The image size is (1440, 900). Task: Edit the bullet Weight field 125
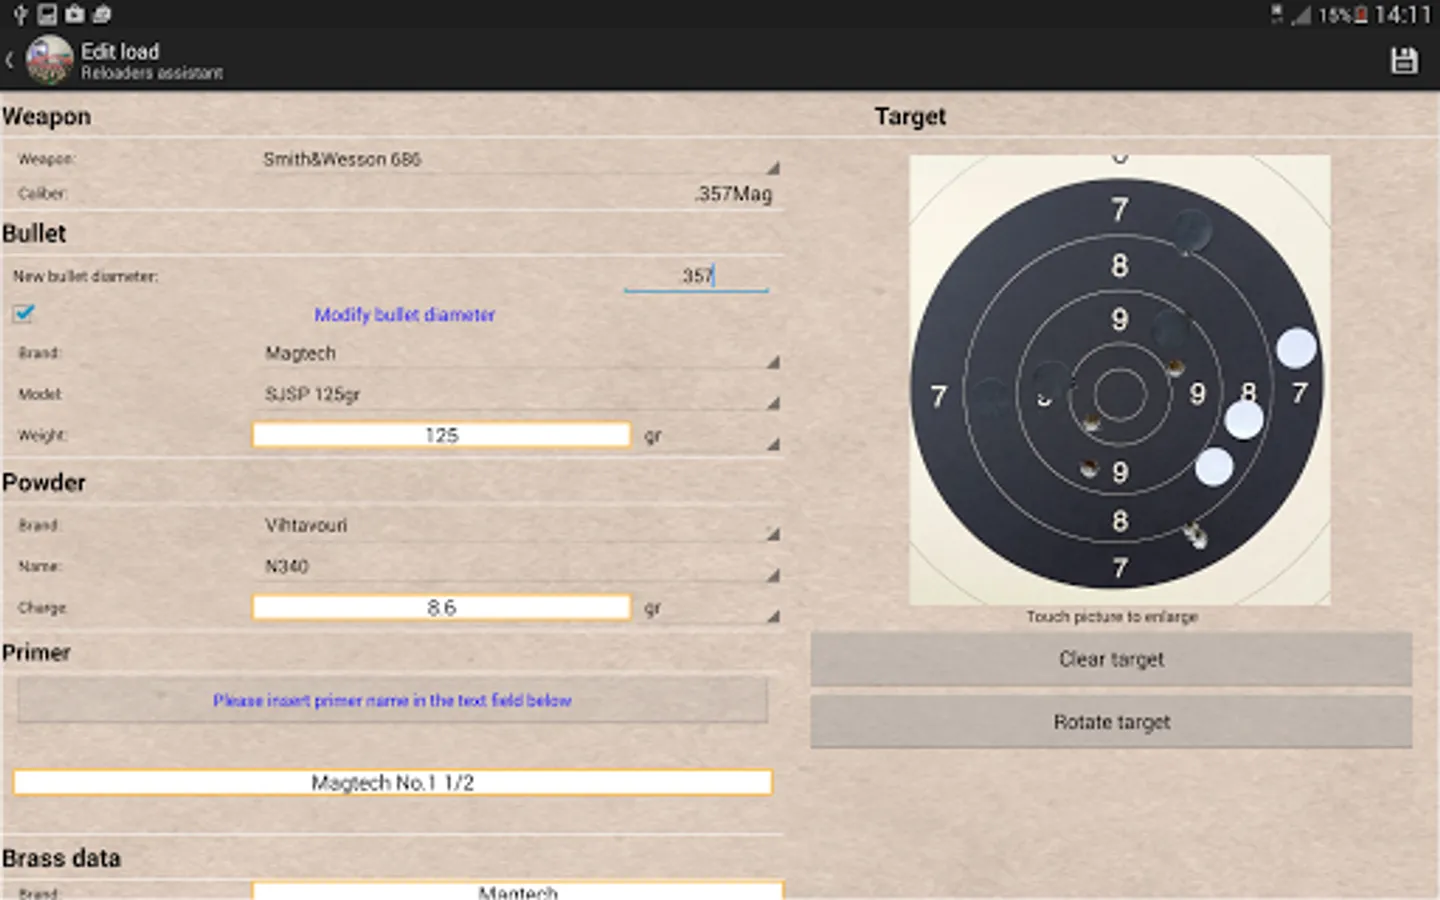(441, 435)
